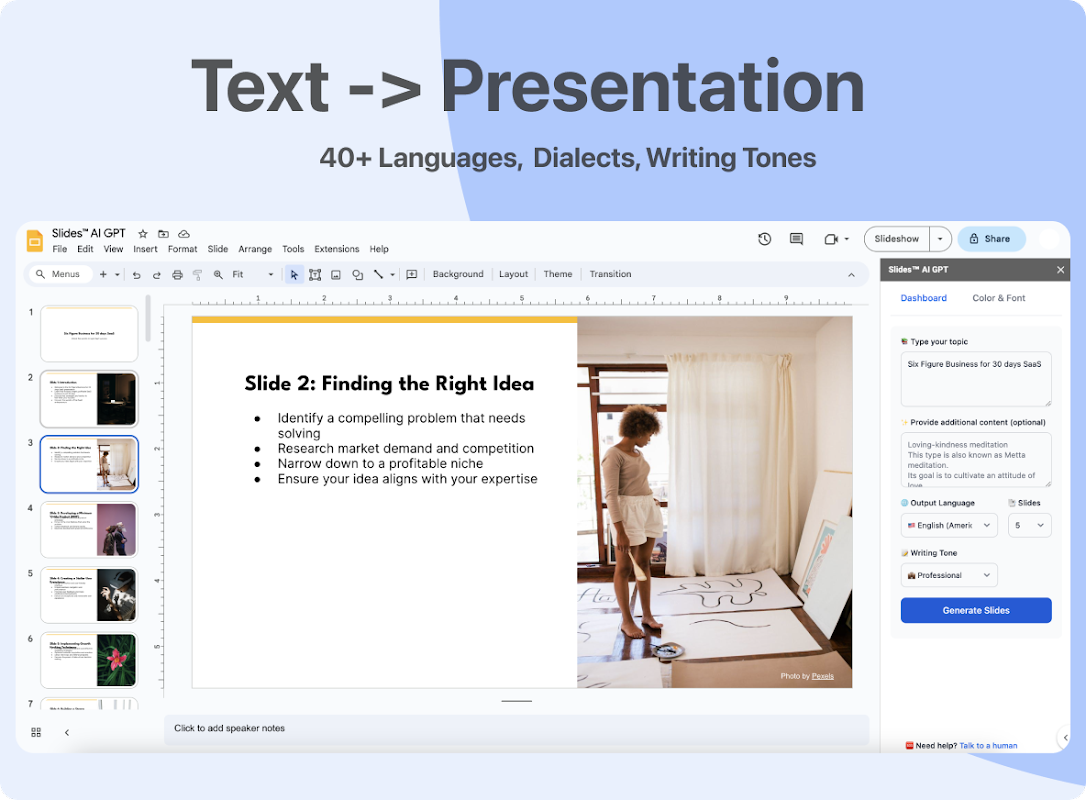The width and height of the screenshot is (1086, 800).
Task: Select the shape tool
Action: click(x=357, y=275)
